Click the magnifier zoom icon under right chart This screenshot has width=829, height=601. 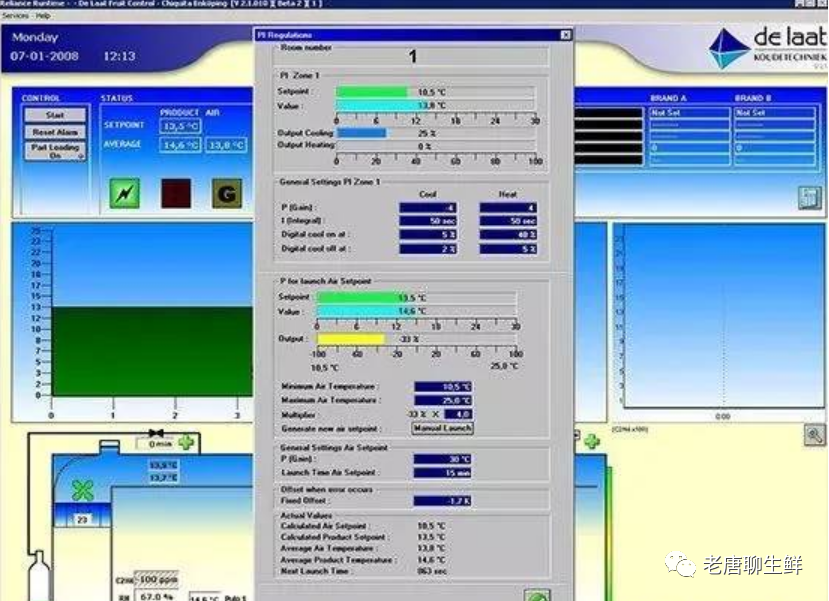point(814,435)
